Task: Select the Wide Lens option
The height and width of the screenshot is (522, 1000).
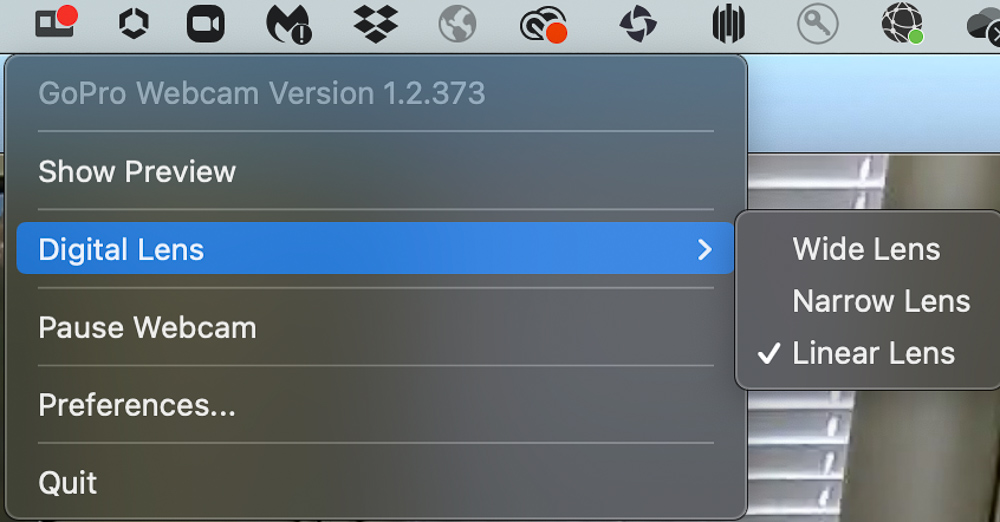Action: tap(867, 249)
